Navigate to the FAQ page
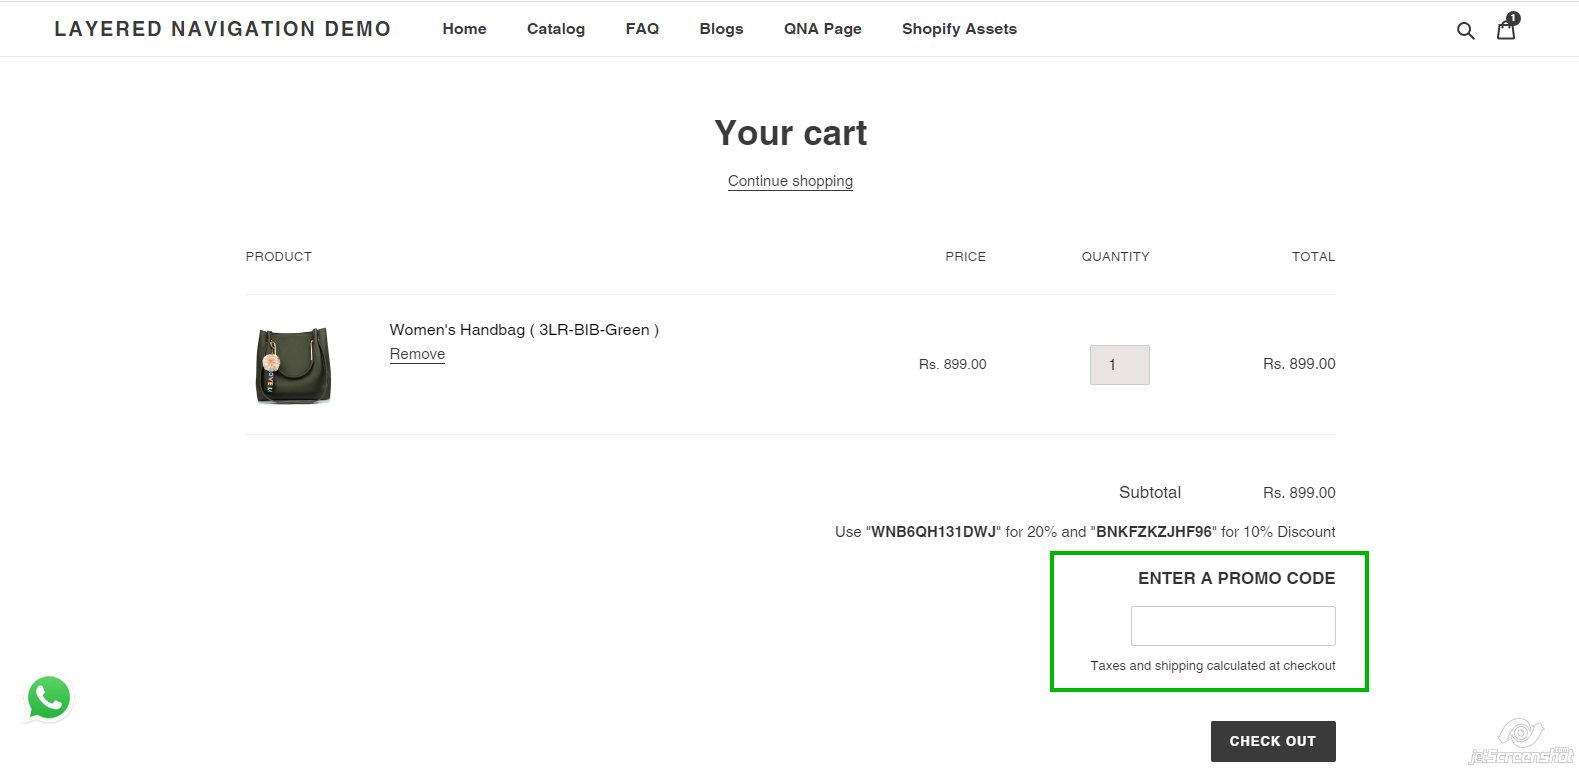This screenshot has height=770, width=1579. [x=642, y=29]
